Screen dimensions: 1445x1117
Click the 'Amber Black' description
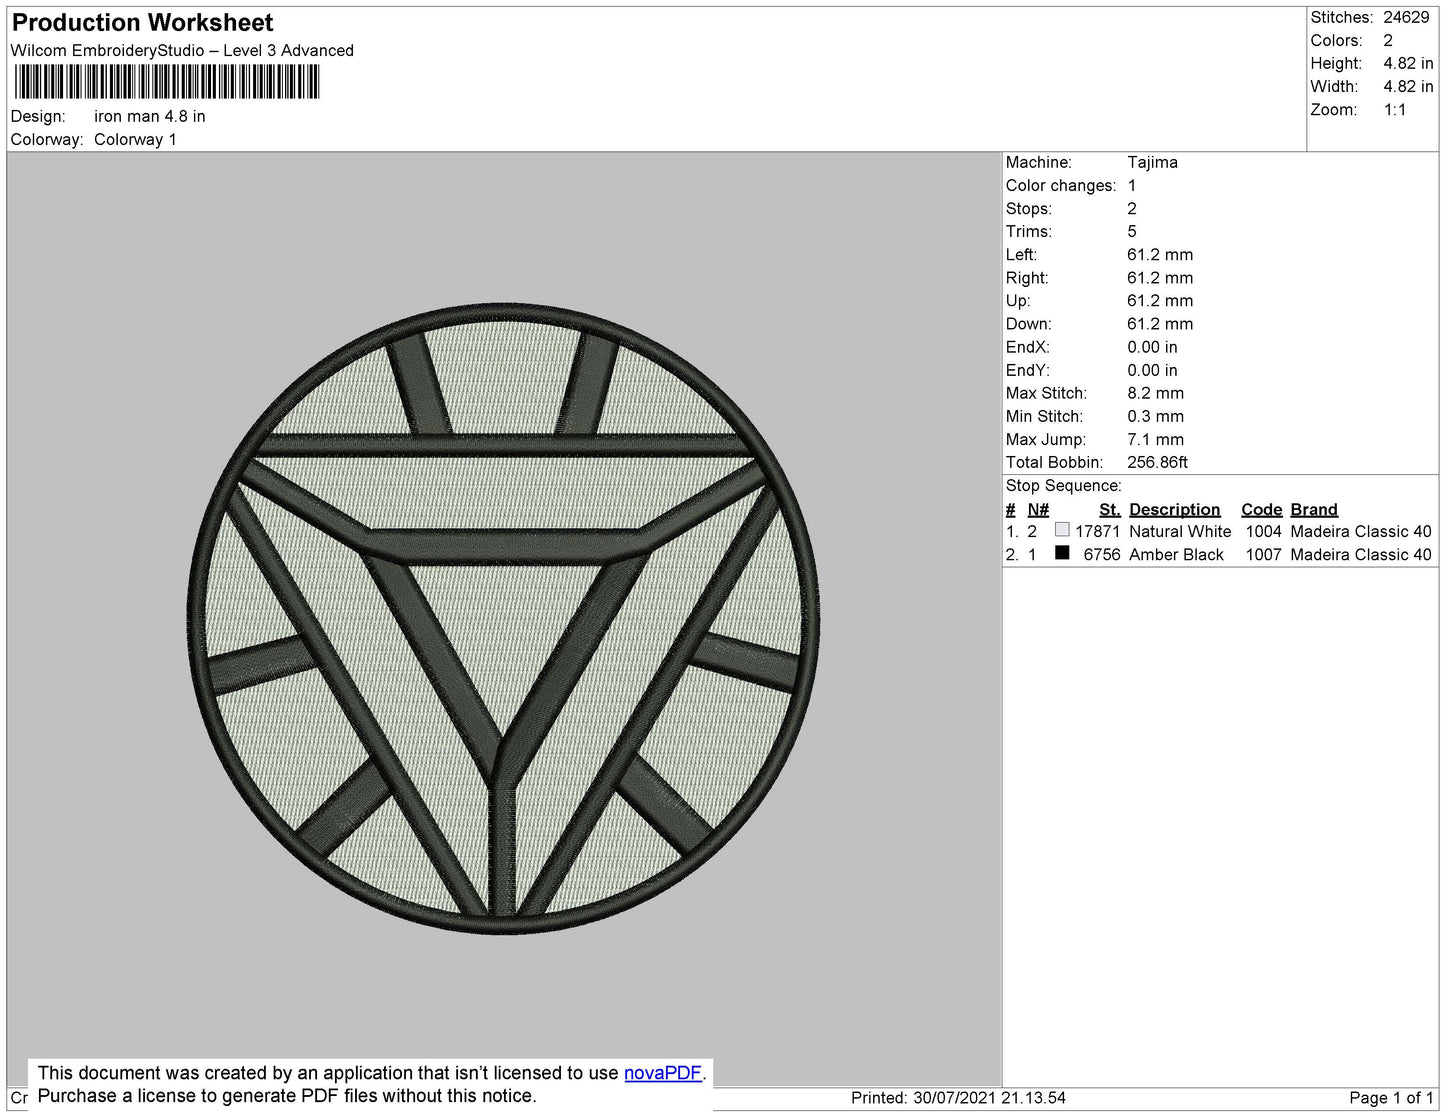pos(1176,554)
